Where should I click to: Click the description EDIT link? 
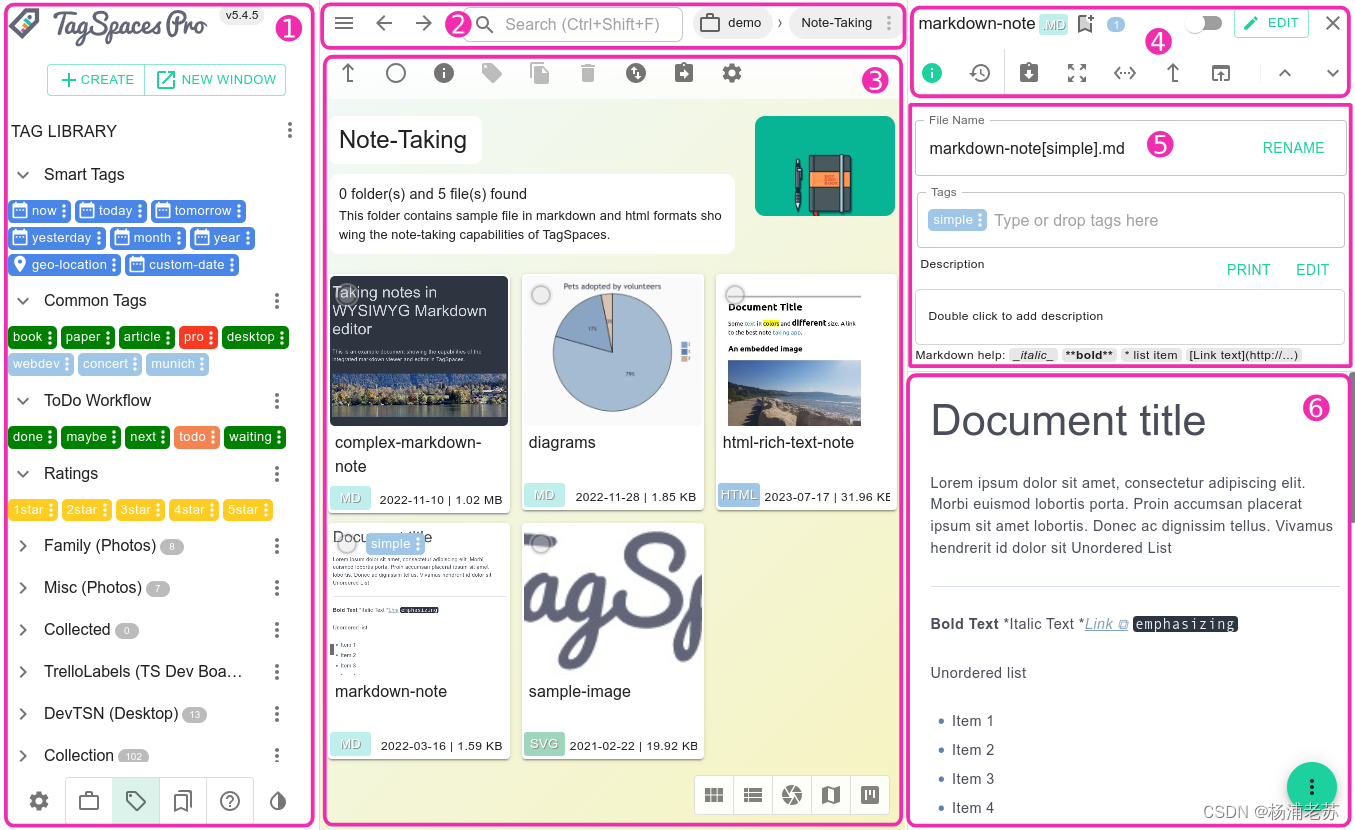1312,270
